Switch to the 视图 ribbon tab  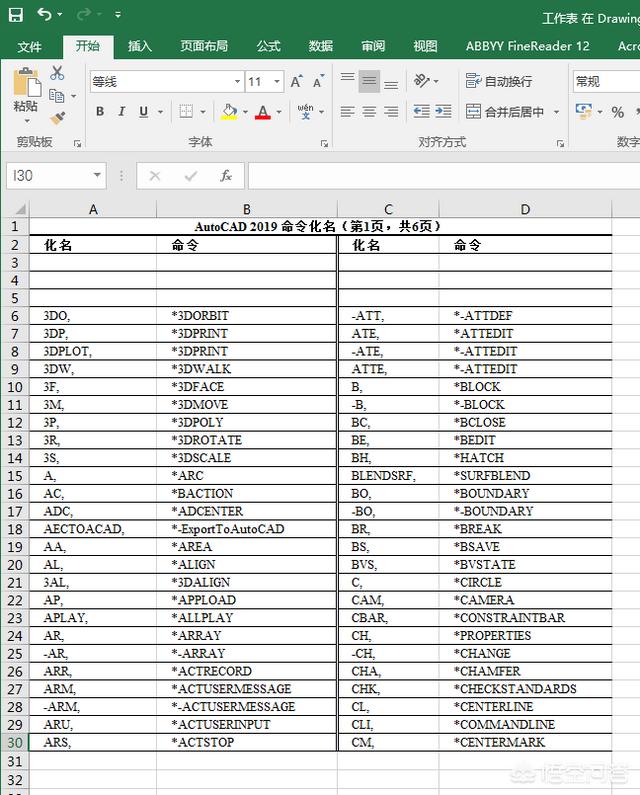click(425, 46)
